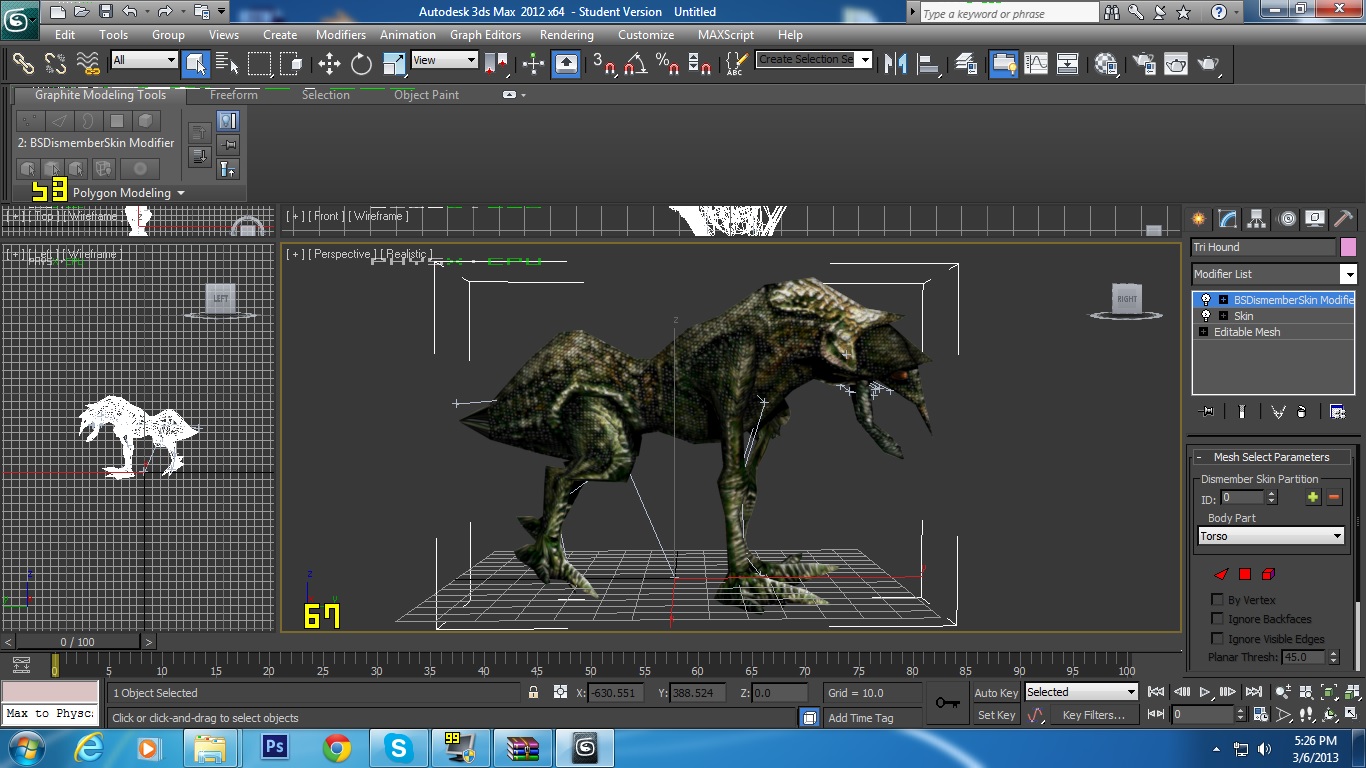This screenshot has width=1366, height=768.
Task: Click the pink object color swatch
Action: coord(1349,247)
